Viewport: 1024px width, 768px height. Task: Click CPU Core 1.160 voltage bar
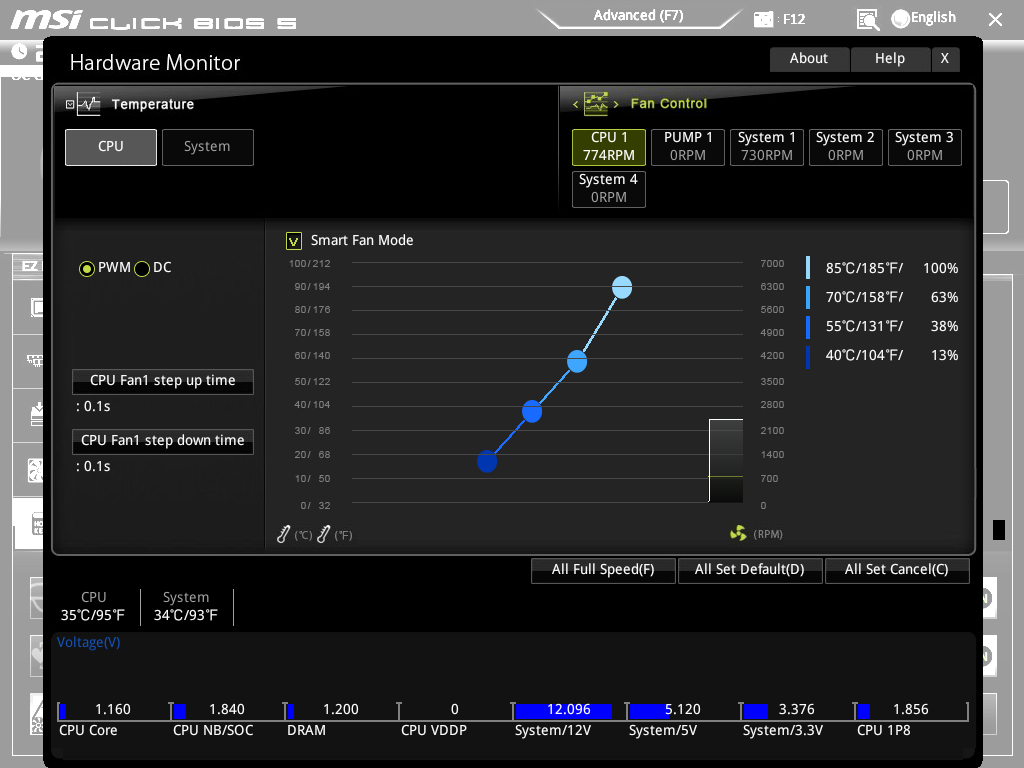114,710
